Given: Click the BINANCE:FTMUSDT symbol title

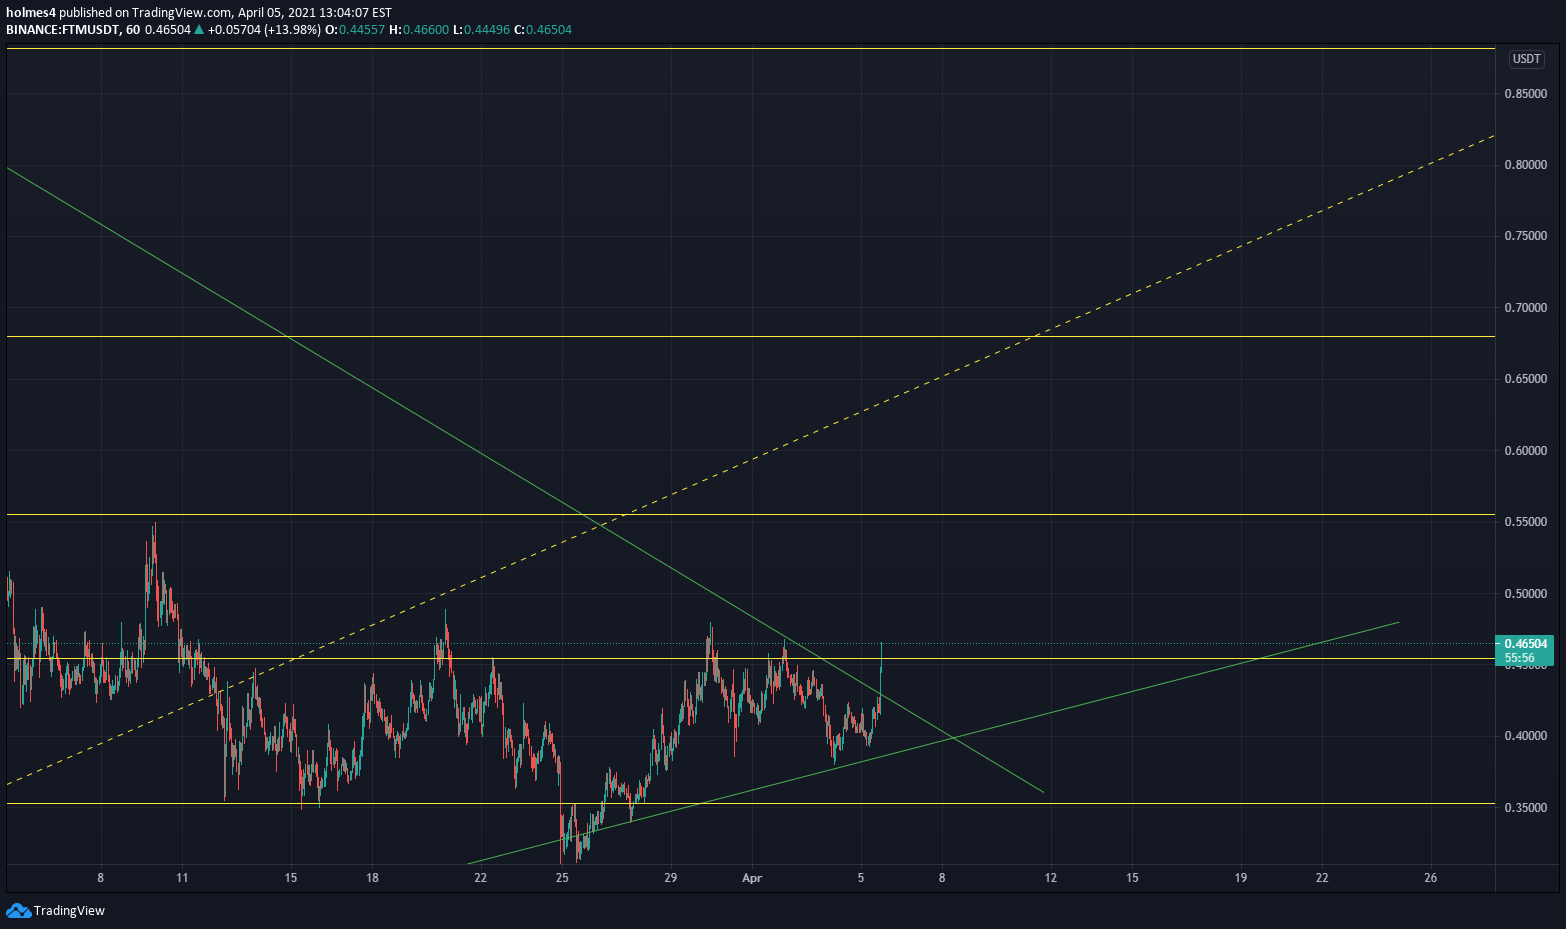Looking at the screenshot, I should coord(62,30).
